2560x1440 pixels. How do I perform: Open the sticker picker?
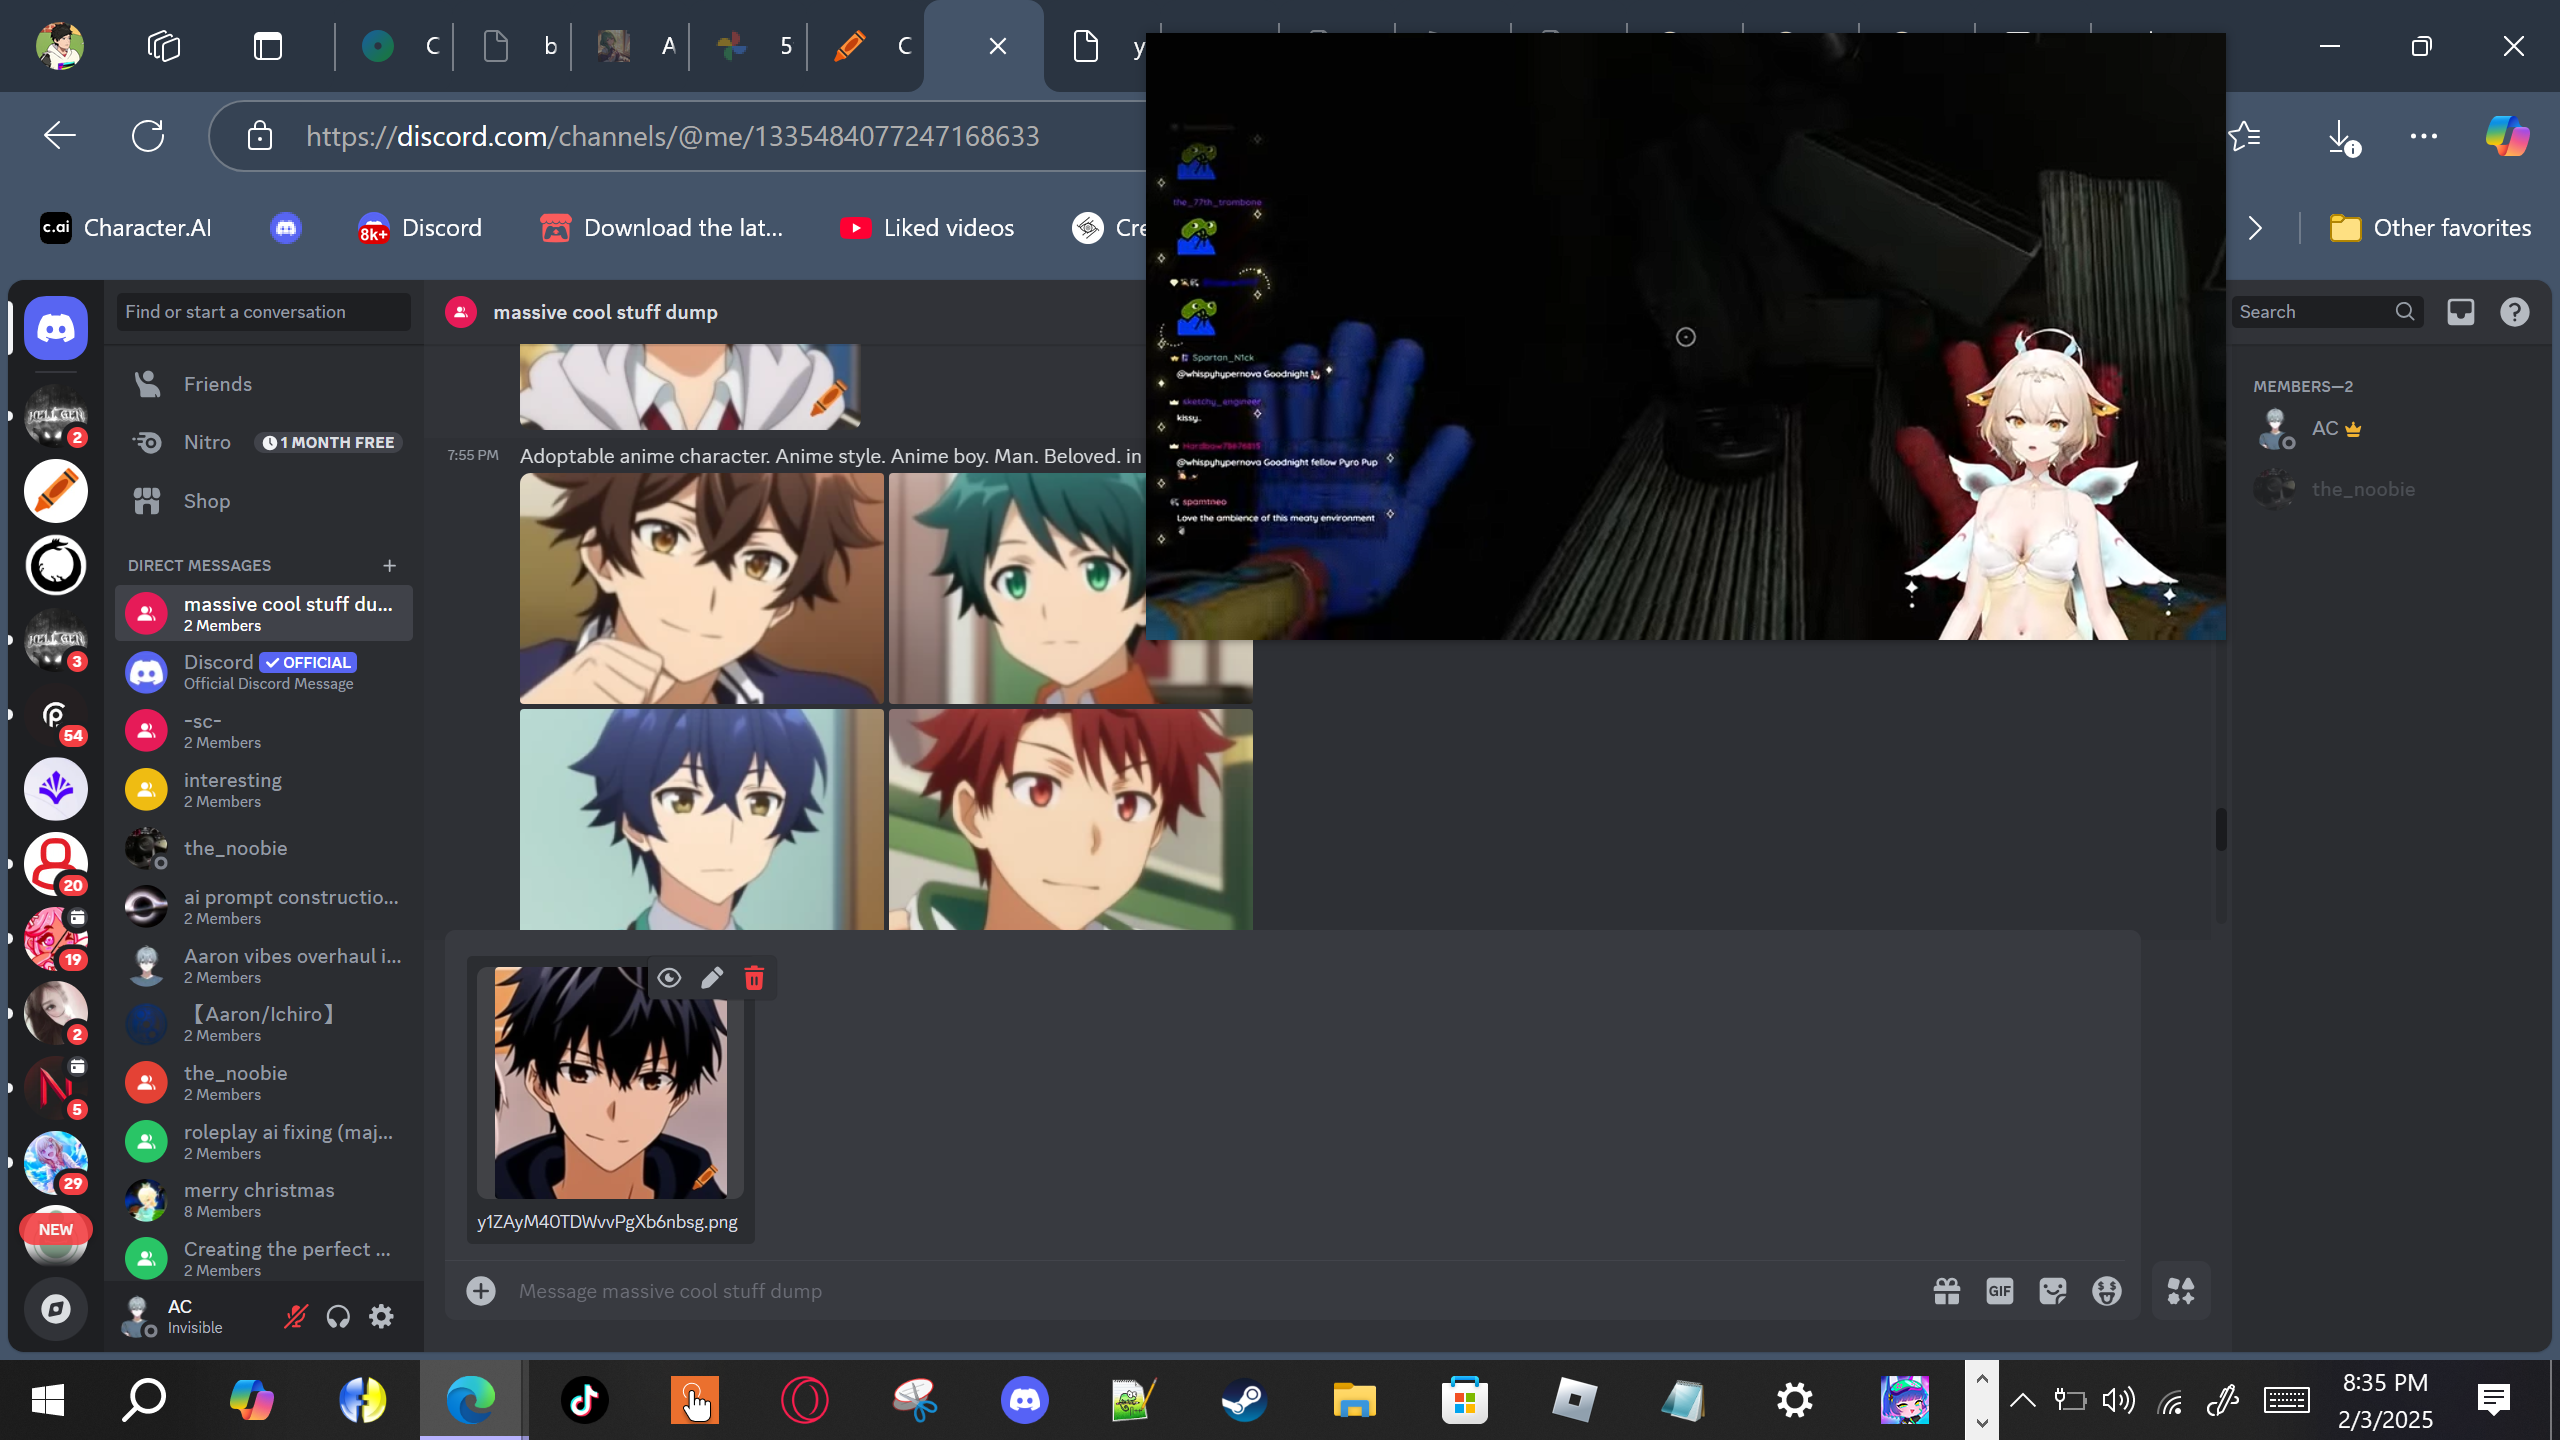coord(2053,1291)
